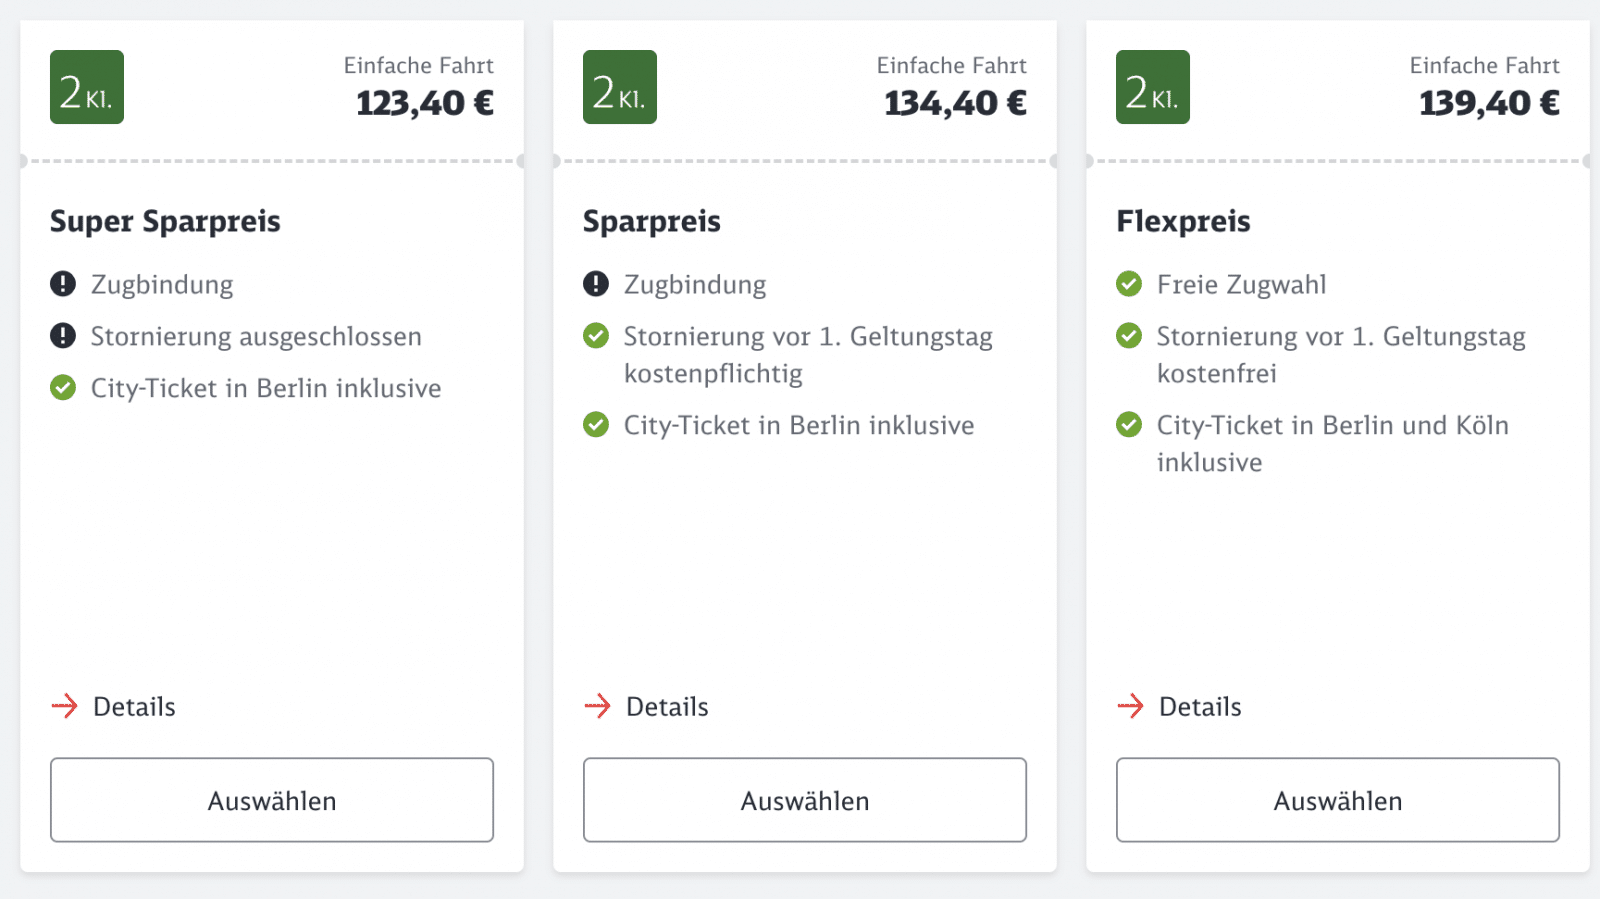Show Details of the Sparpreis fare

pos(647,707)
